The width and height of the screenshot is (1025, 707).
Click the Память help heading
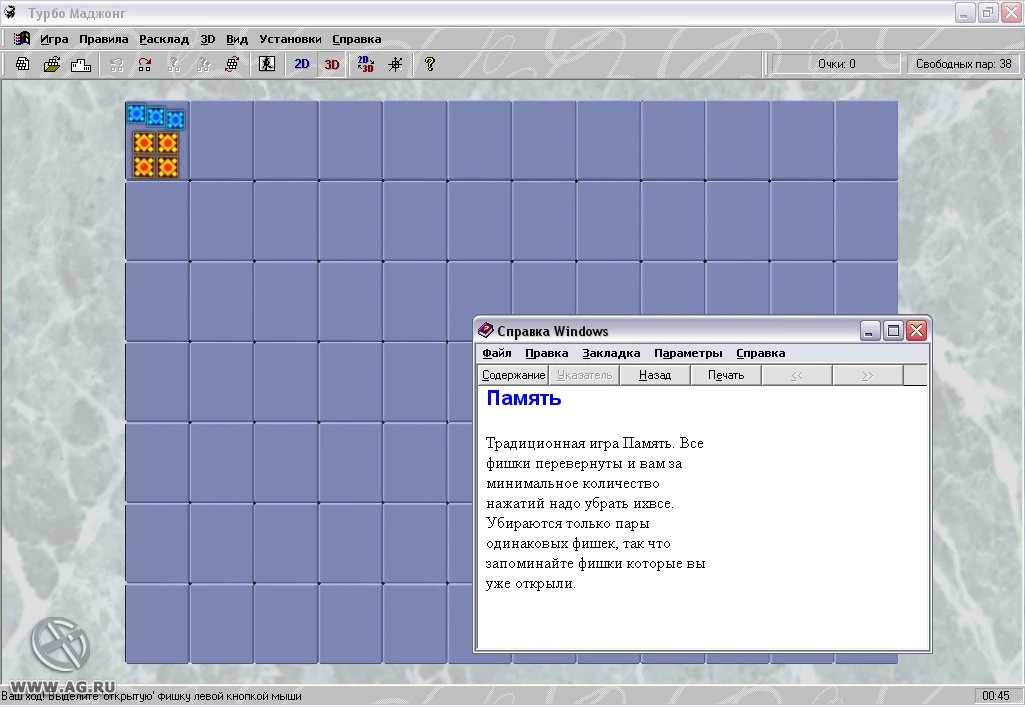point(524,398)
